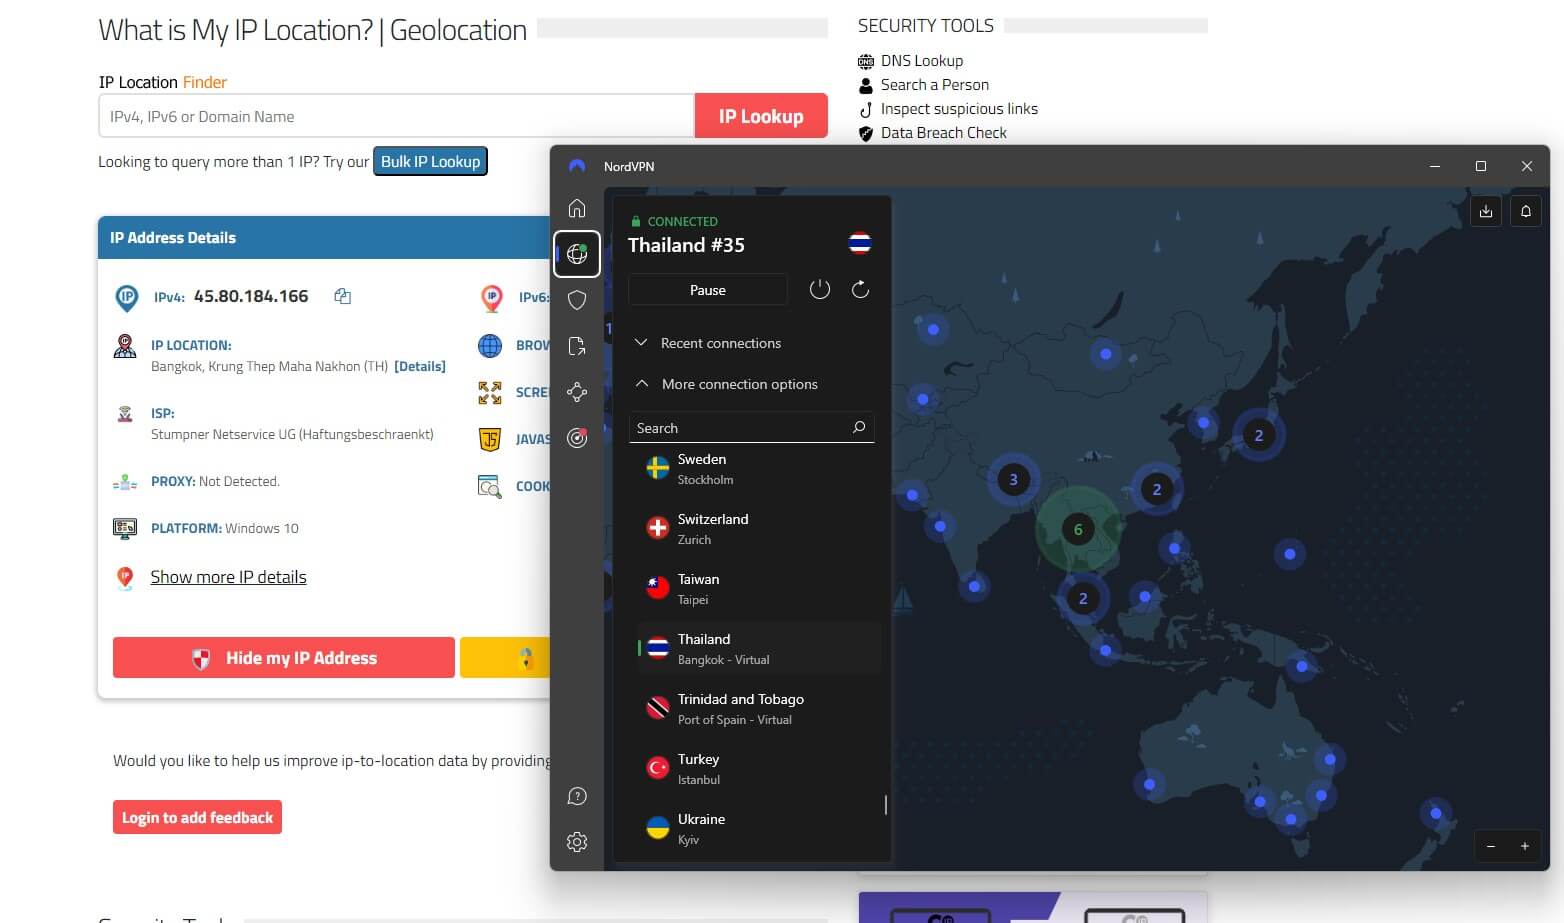
Task: Open the [Details] link for IP location
Action: click(420, 366)
